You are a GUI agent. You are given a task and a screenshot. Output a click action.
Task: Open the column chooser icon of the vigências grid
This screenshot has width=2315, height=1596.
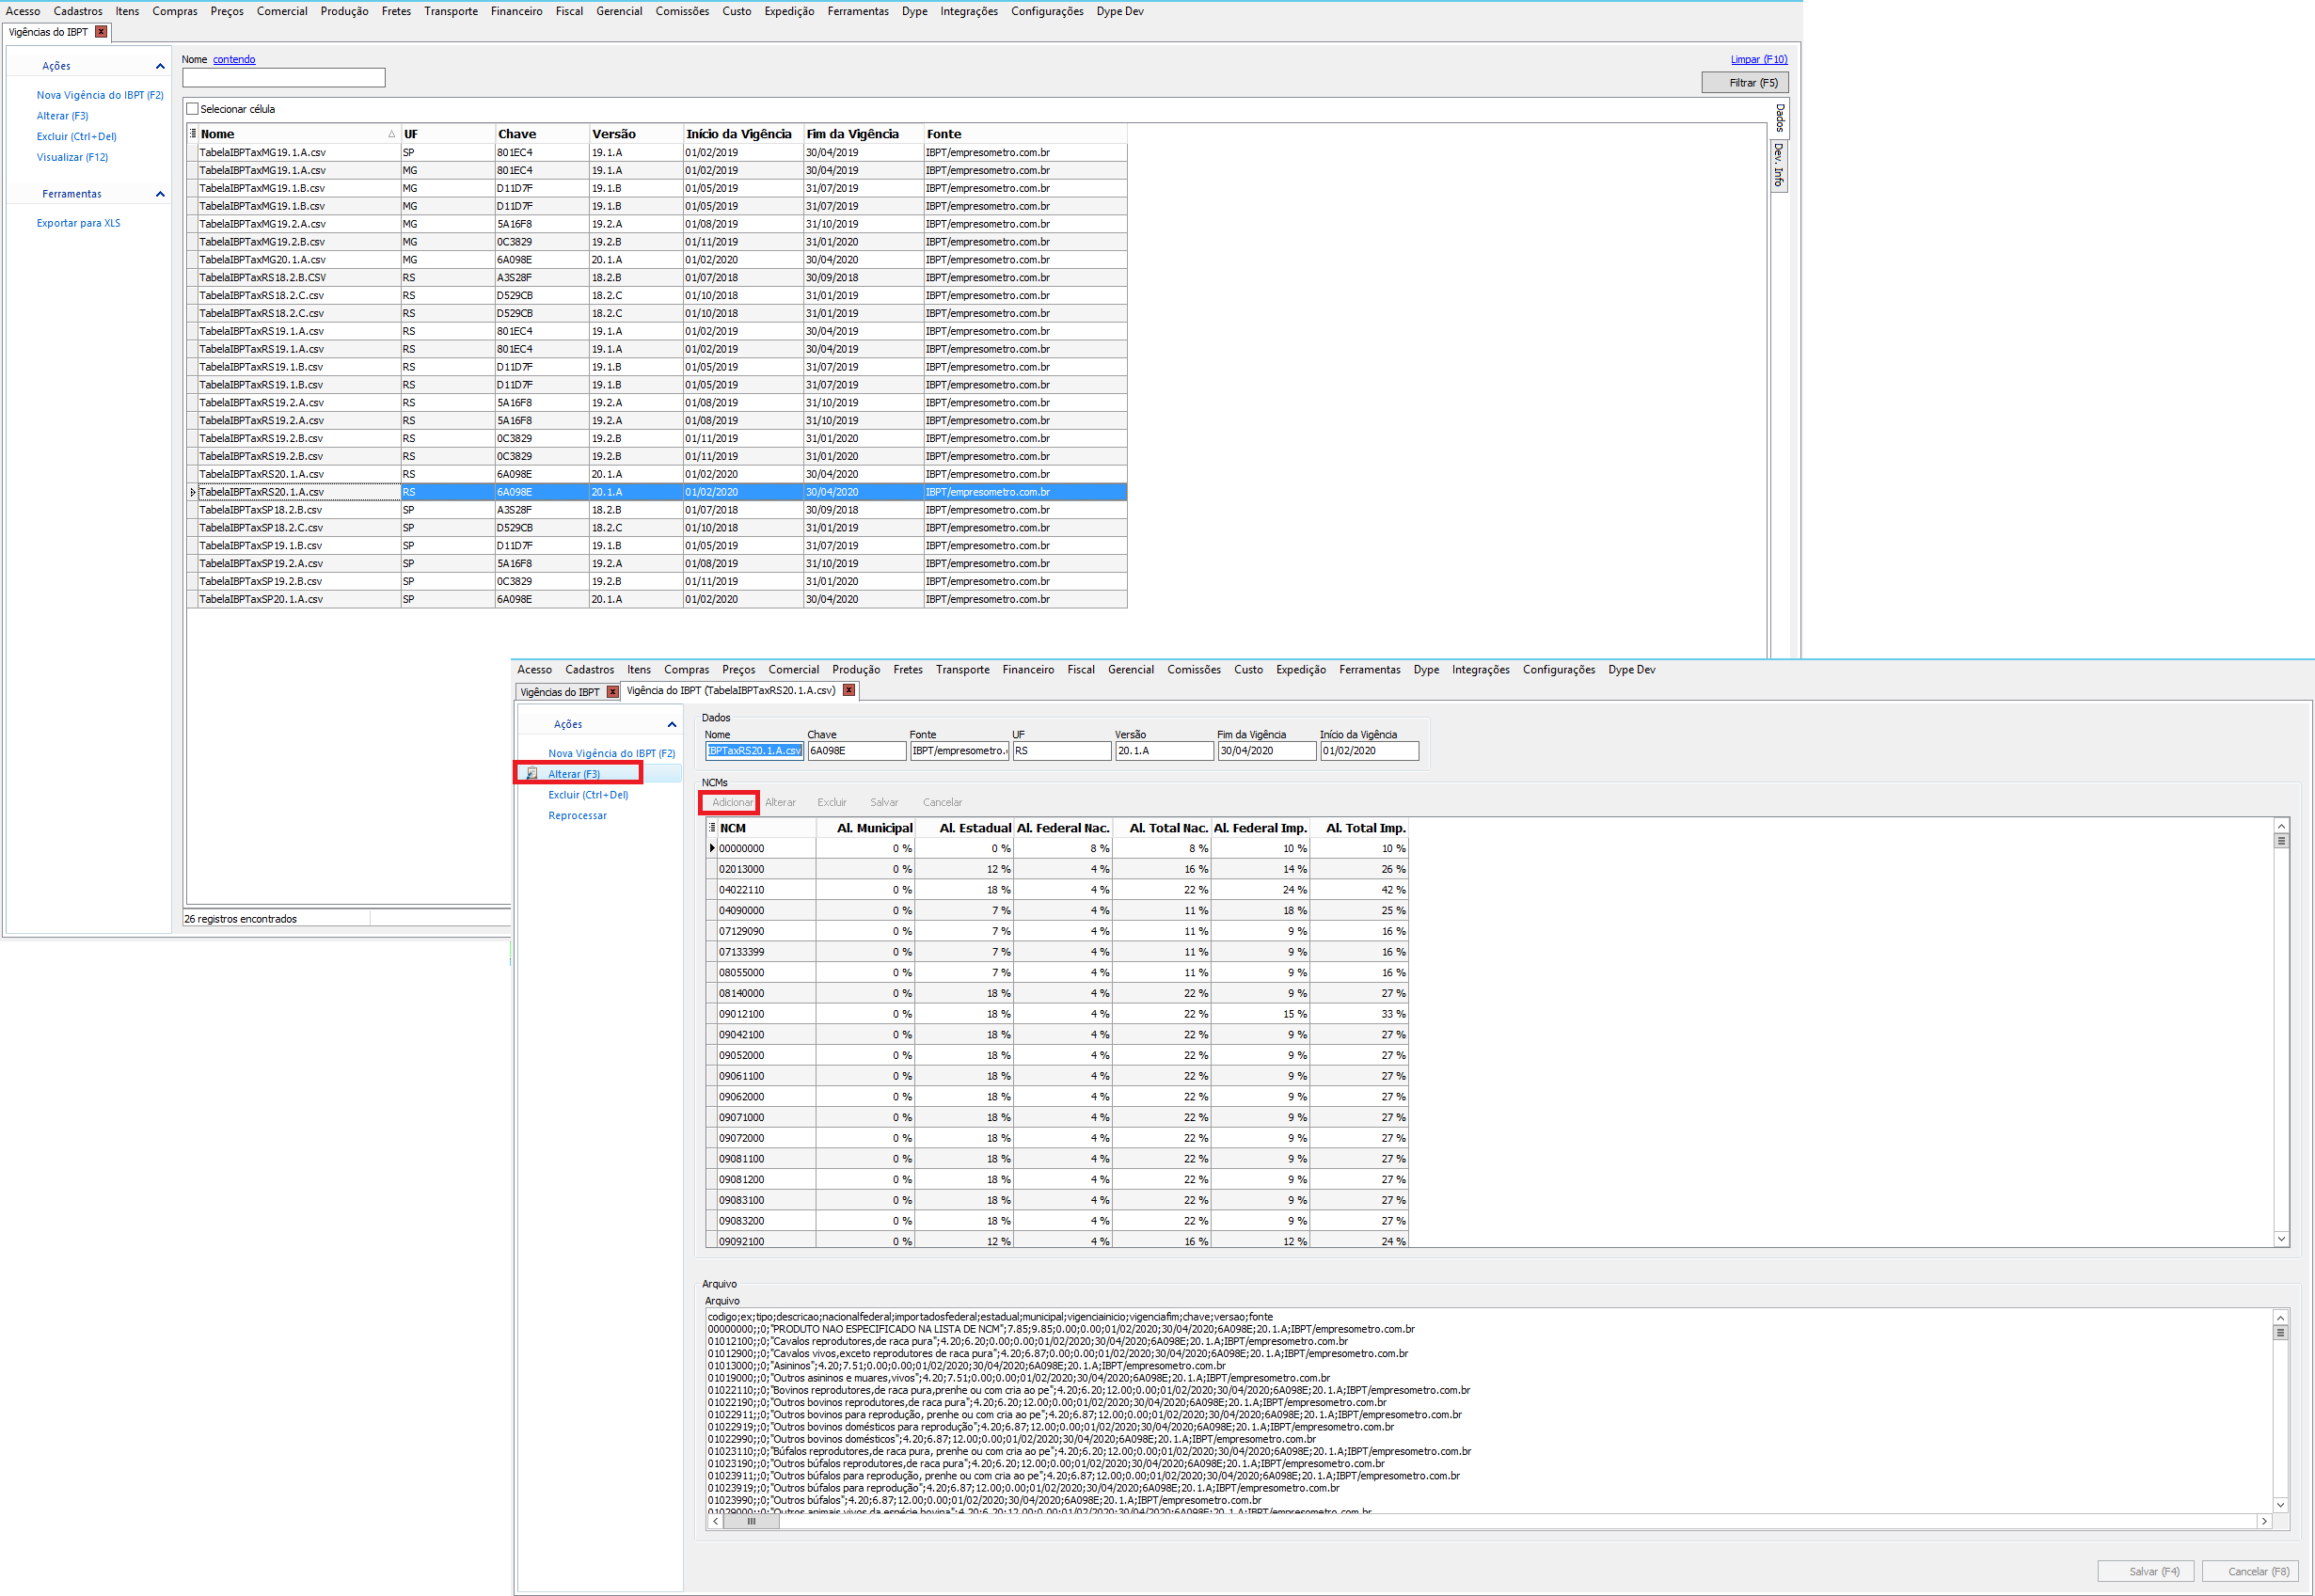point(193,133)
